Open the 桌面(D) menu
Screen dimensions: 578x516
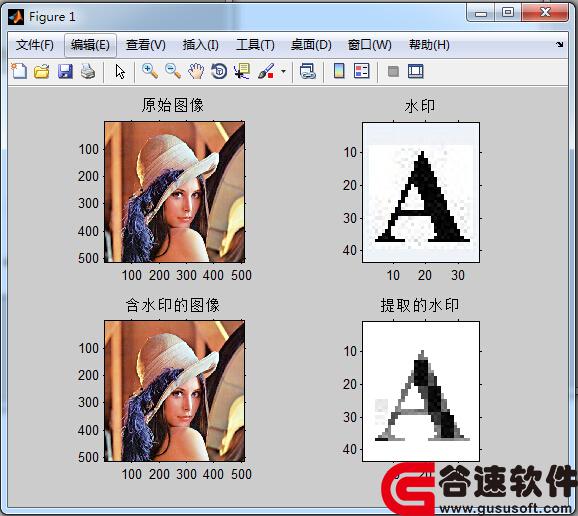311,45
